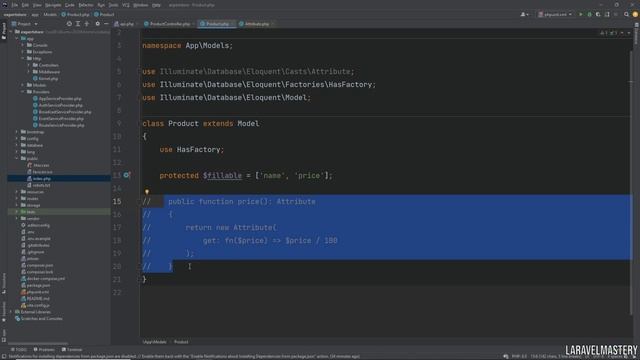Viewport: 640px width, 360px height.
Task: Open the Tools menu
Action: point(113,5)
